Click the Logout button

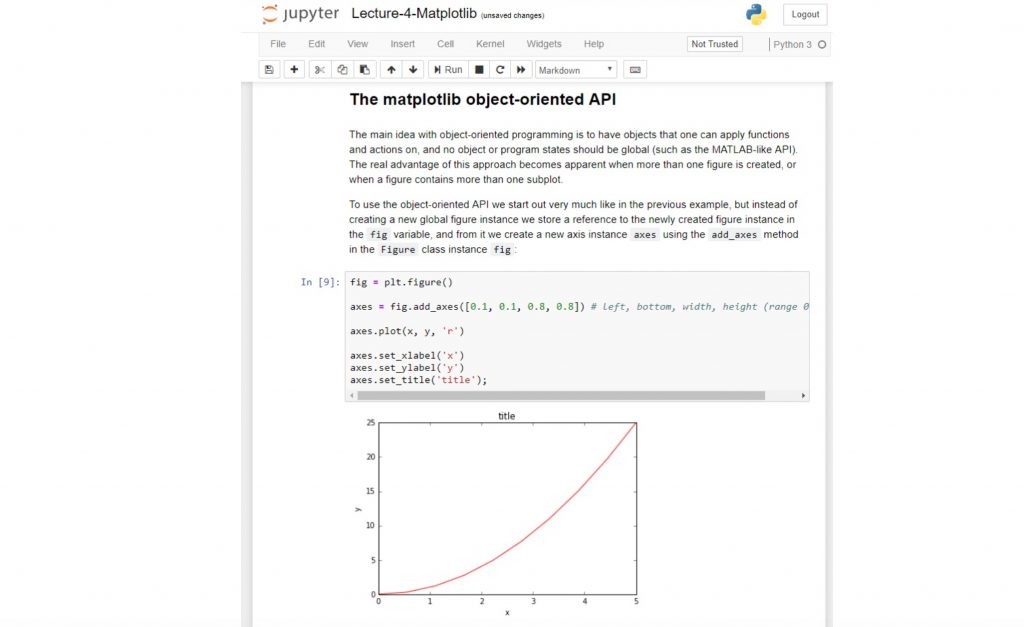click(x=805, y=14)
